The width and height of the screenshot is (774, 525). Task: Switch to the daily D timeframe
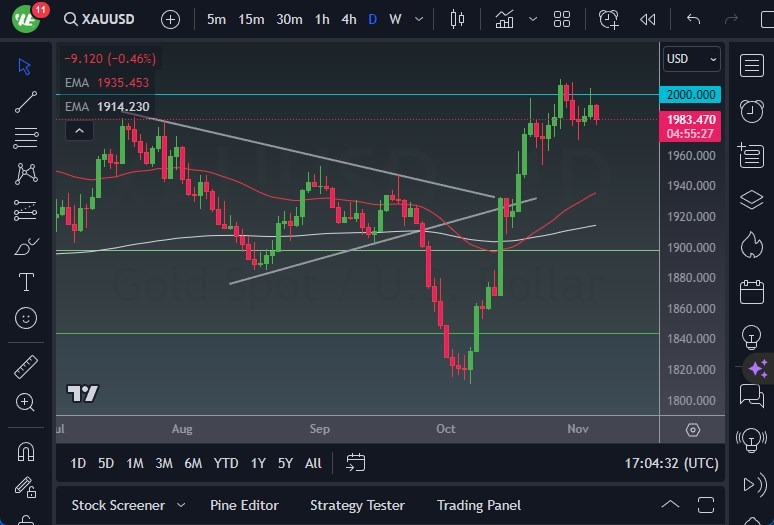click(x=373, y=19)
